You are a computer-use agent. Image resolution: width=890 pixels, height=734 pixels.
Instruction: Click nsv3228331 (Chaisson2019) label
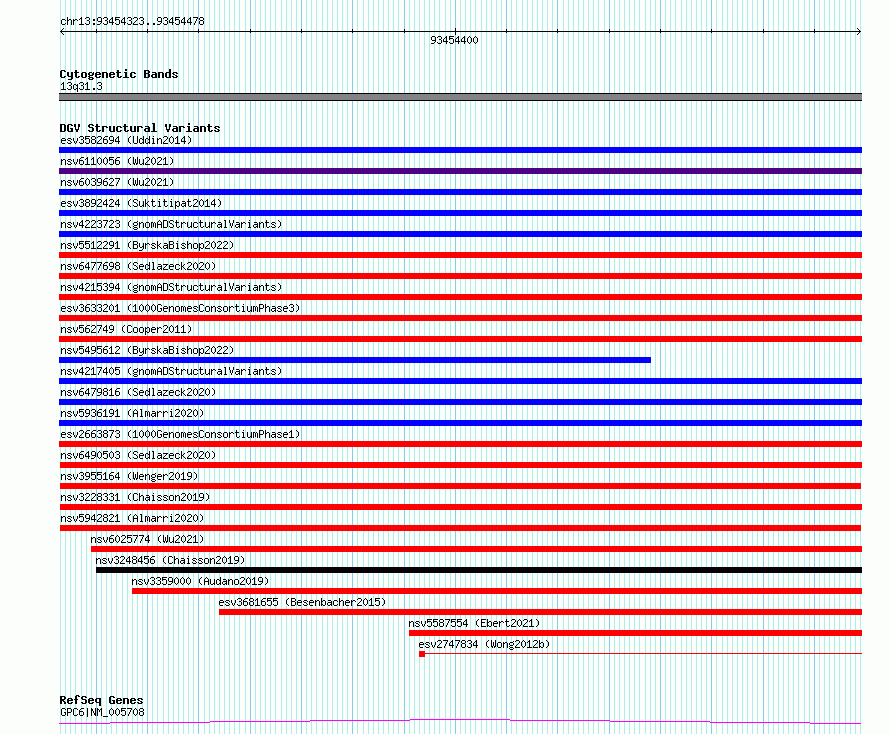[x=135, y=497]
